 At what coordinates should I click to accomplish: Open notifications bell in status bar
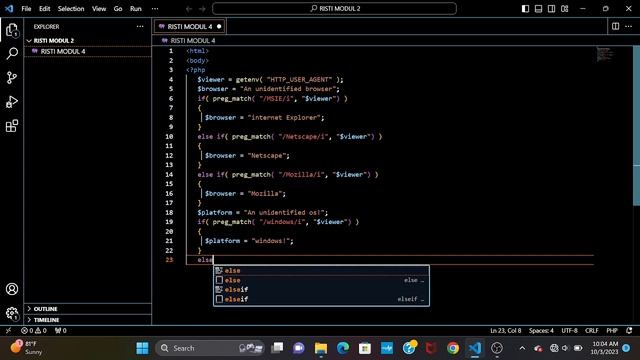click(x=629, y=331)
